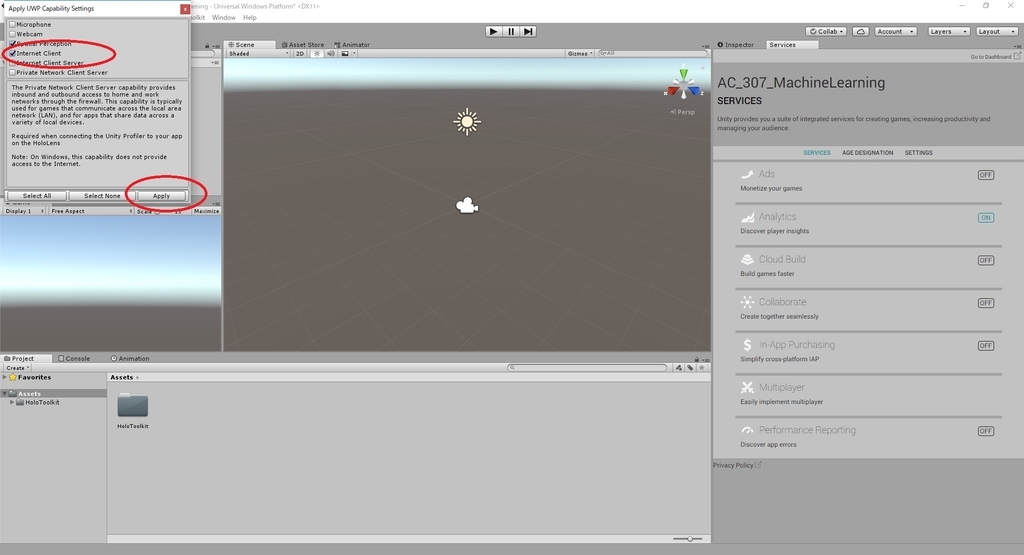1024x555 pixels.
Task: Select the SETTINGS services tab
Action: click(x=918, y=153)
